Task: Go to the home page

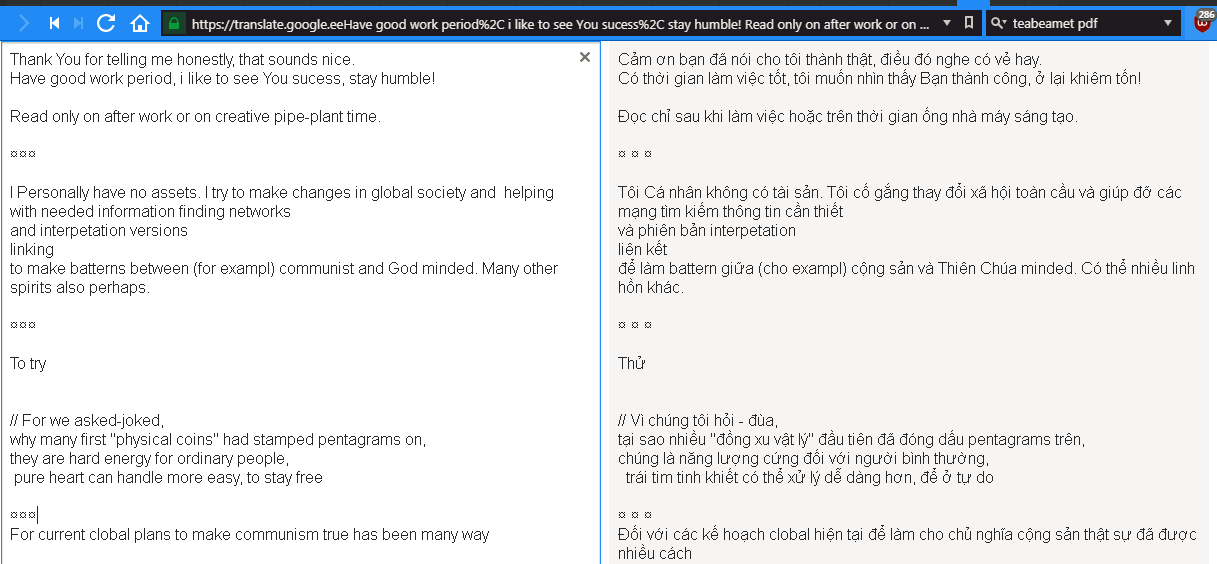Action: click(x=140, y=22)
